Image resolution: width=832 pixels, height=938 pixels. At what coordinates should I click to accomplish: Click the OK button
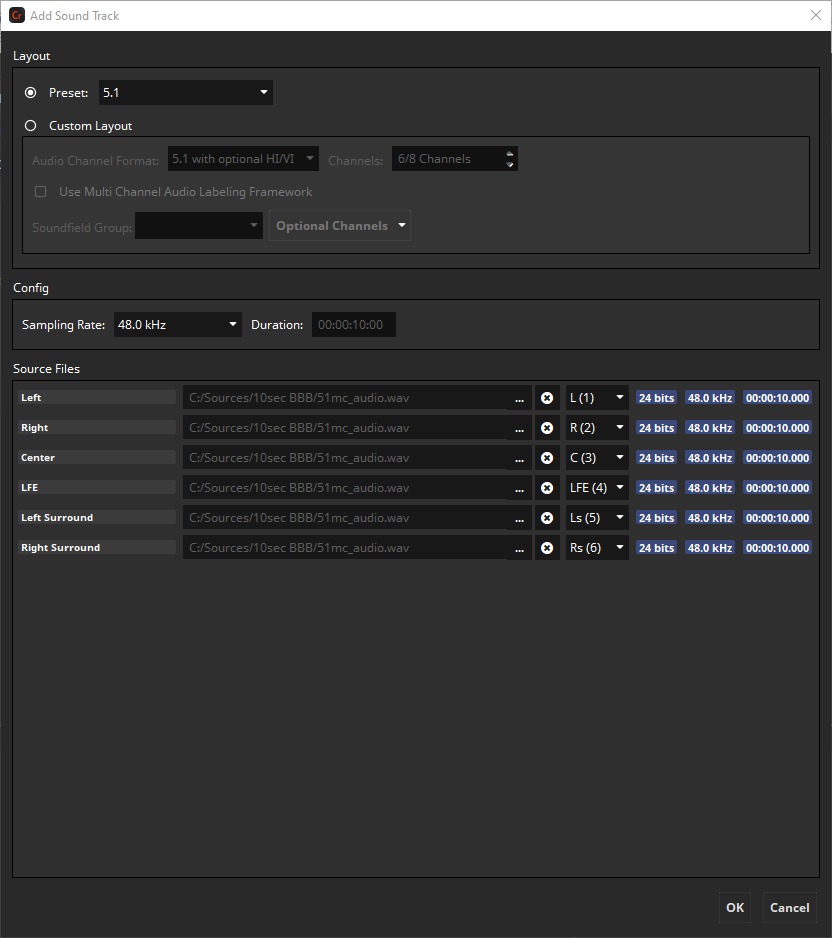click(x=735, y=908)
